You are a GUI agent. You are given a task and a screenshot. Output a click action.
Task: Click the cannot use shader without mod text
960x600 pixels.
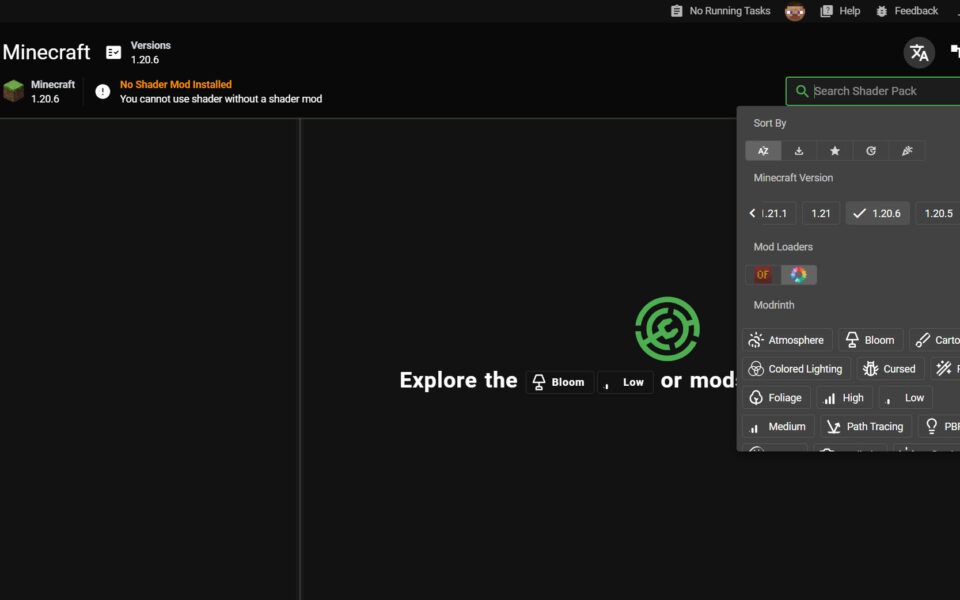coord(221,99)
